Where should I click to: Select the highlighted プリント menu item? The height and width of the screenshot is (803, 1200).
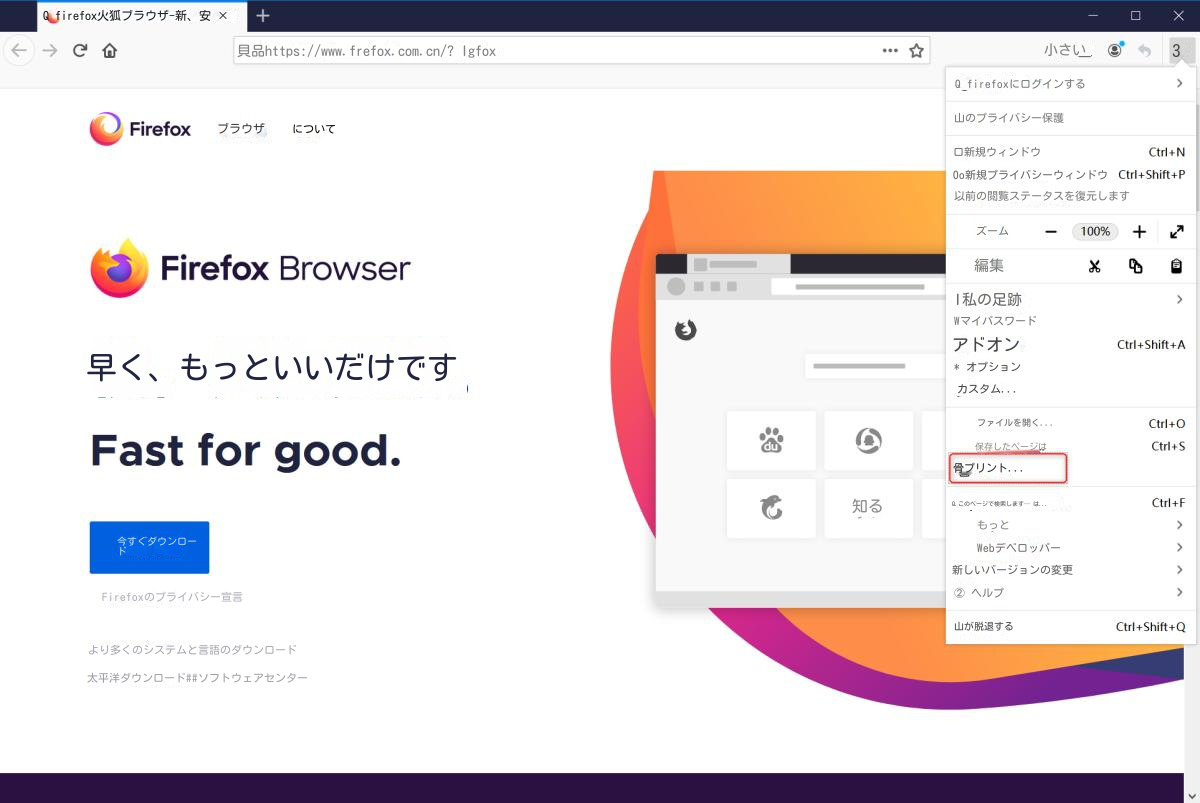click(x=1008, y=467)
